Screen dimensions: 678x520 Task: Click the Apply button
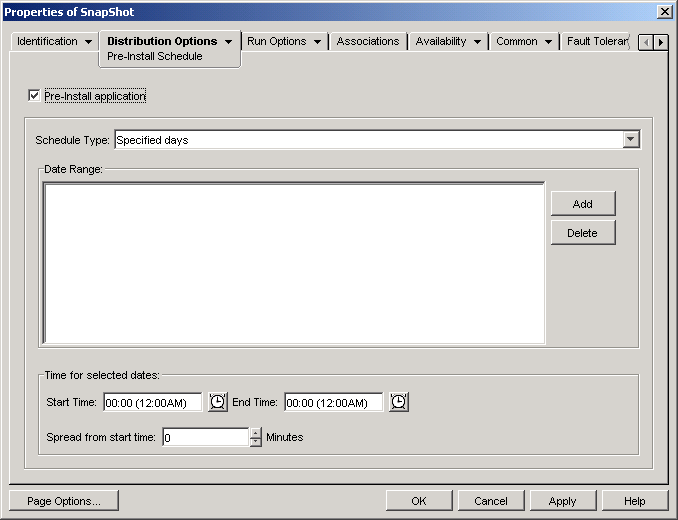pos(563,501)
